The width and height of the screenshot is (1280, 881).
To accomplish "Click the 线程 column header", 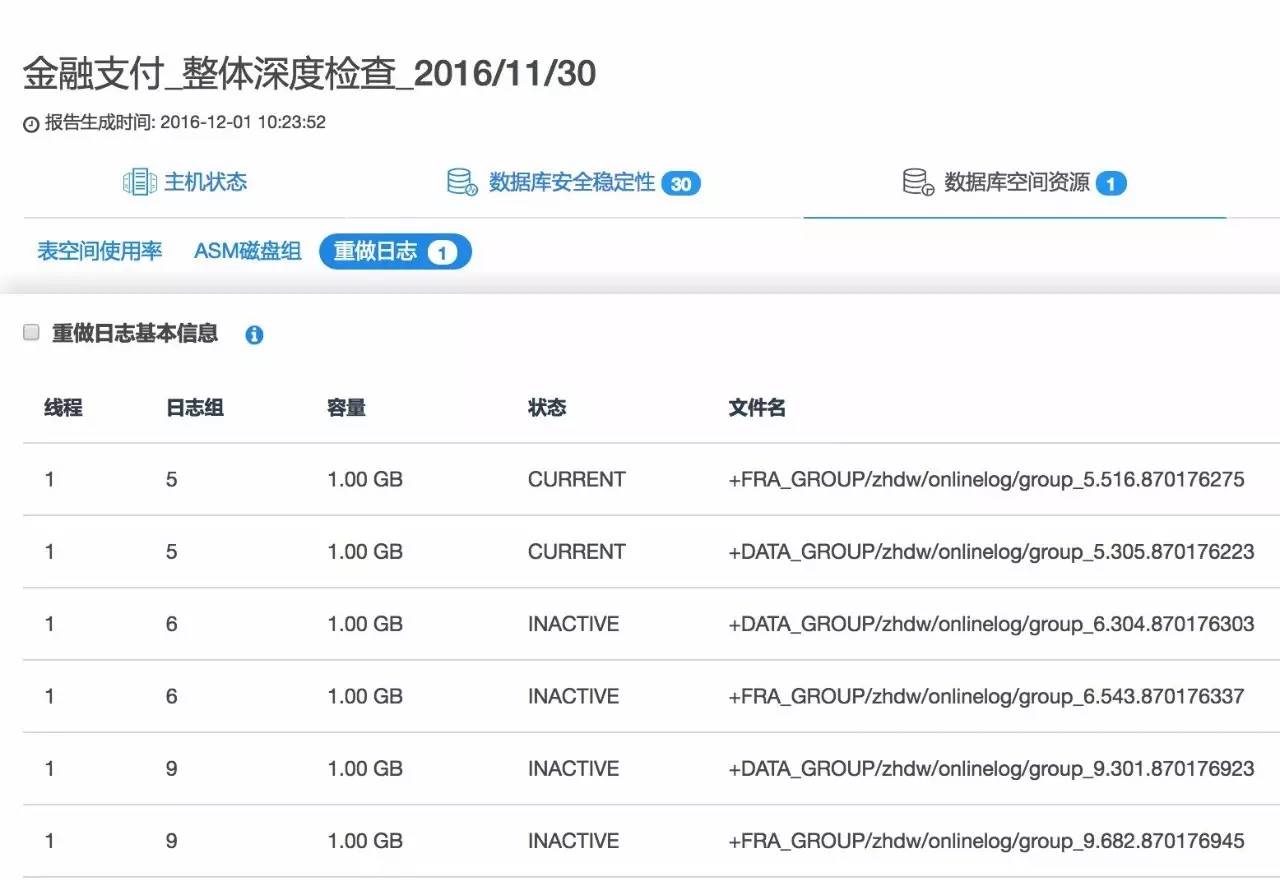I will pos(63,407).
